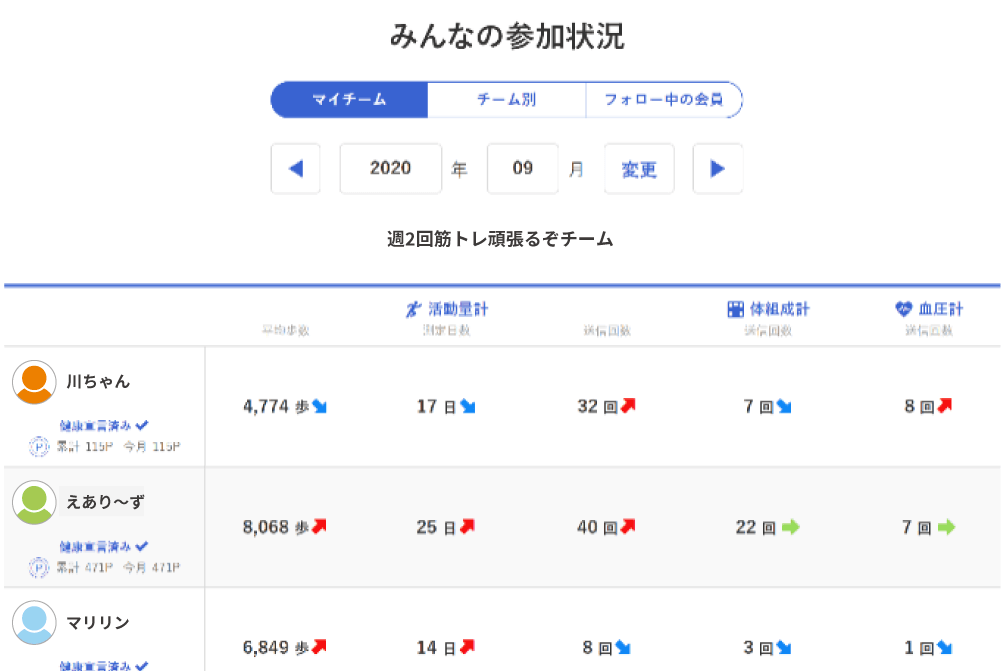Open the チーム別 tab
1001x671 pixels.
[506, 100]
